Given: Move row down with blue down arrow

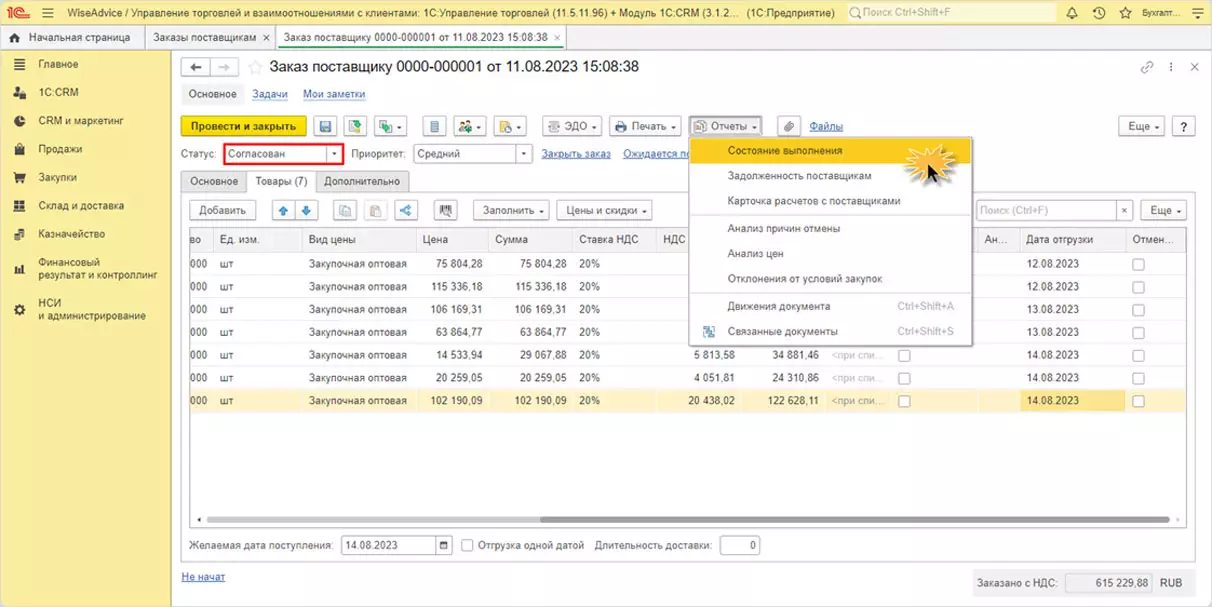Looking at the screenshot, I should [306, 211].
